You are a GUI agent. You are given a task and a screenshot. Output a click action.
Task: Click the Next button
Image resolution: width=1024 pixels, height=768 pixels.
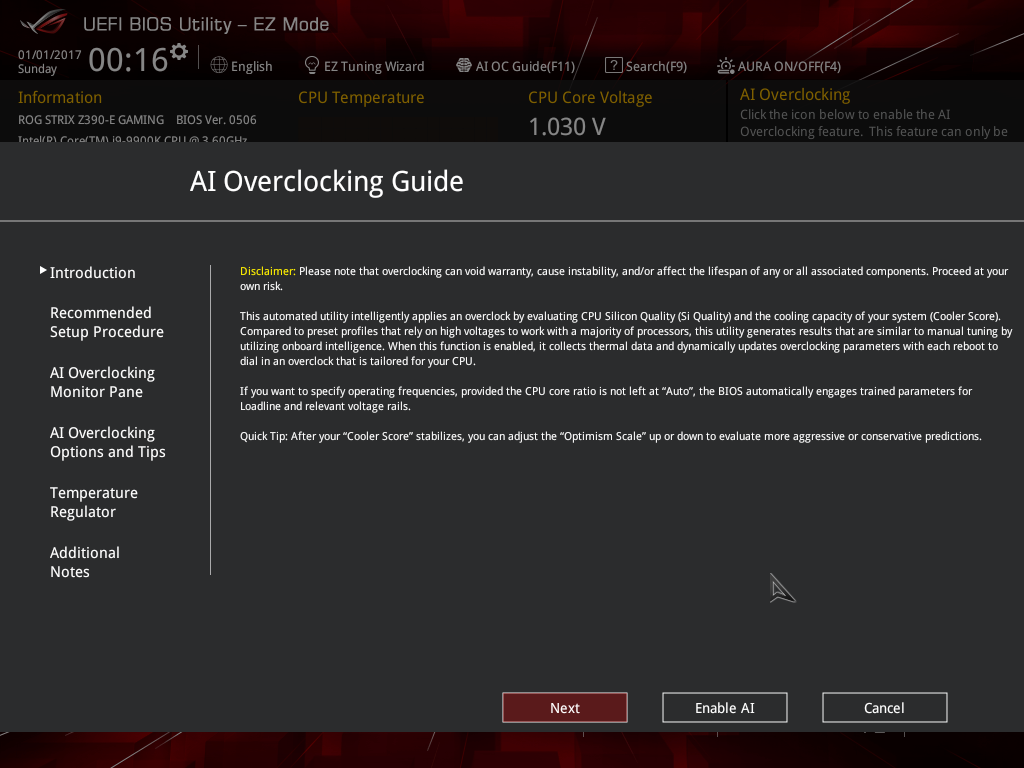[x=565, y=707]
